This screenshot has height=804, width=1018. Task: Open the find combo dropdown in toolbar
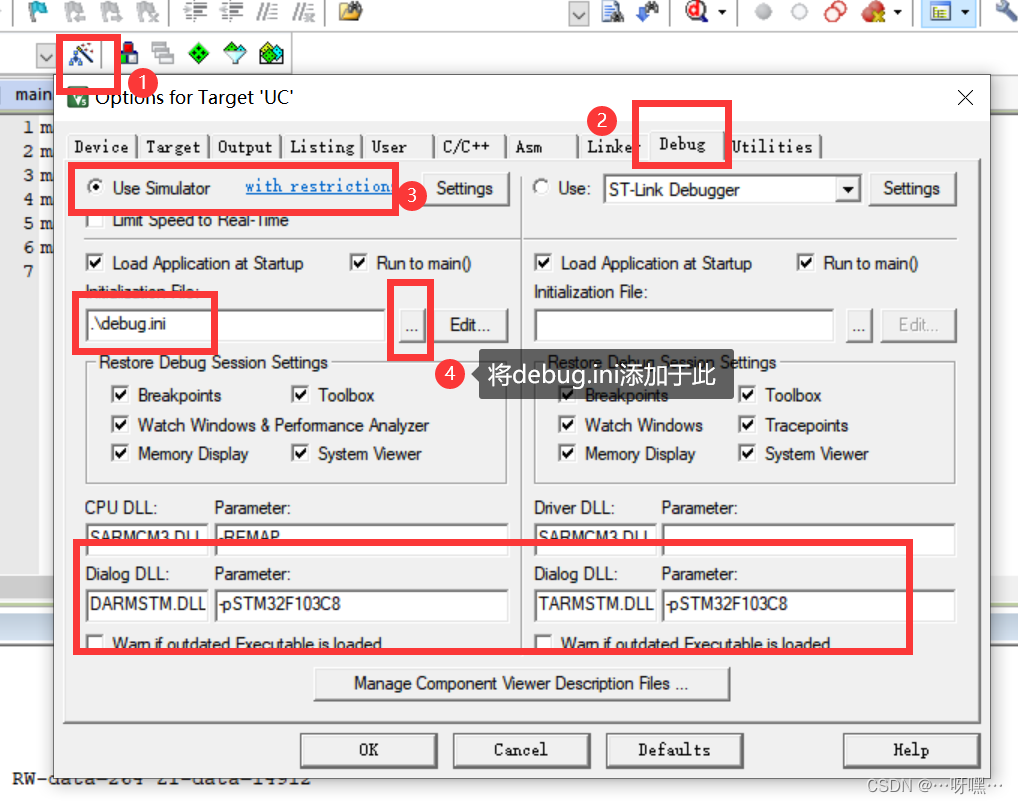tap(578, 14)
